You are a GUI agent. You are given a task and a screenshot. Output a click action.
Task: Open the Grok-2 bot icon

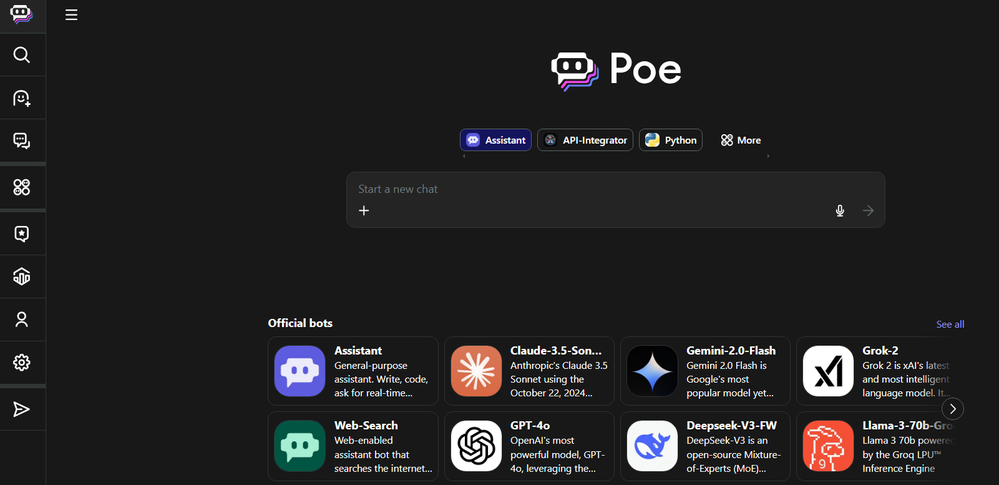click(828, 371)
